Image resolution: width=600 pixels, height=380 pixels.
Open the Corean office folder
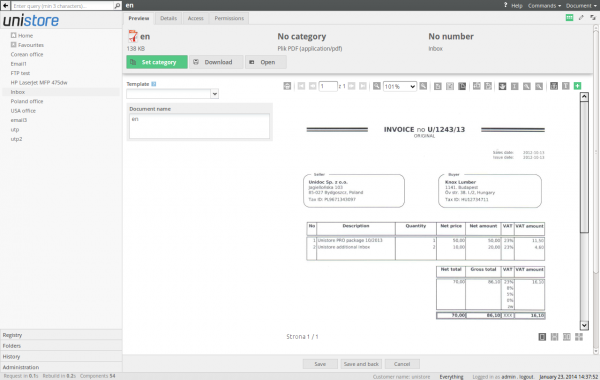point(27,54)
